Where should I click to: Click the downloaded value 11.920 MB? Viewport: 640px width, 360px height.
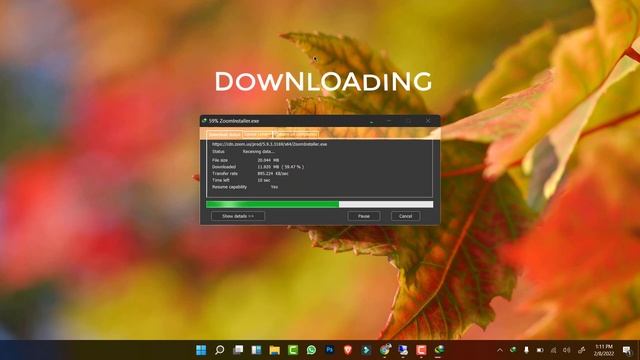tap(268, 167)
